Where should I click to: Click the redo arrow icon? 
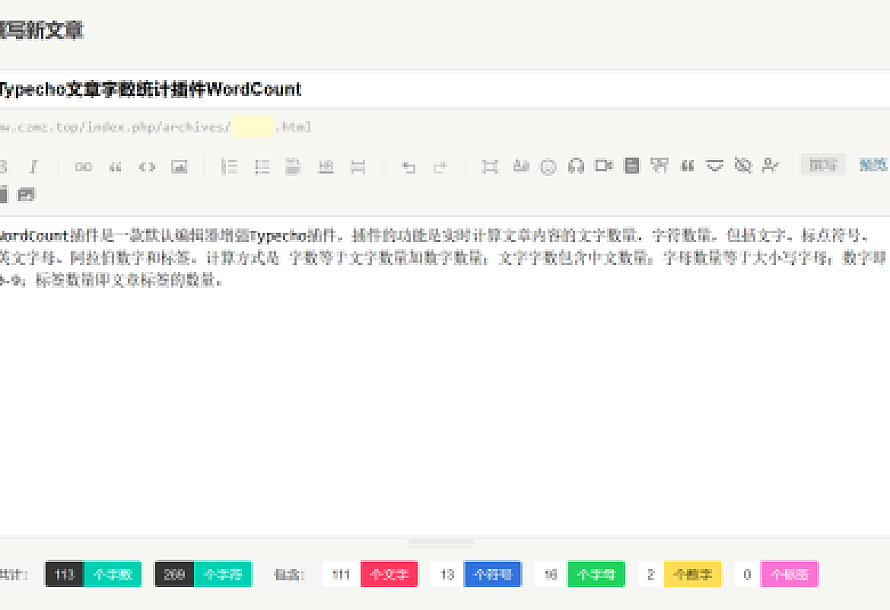tap(440, 167)
